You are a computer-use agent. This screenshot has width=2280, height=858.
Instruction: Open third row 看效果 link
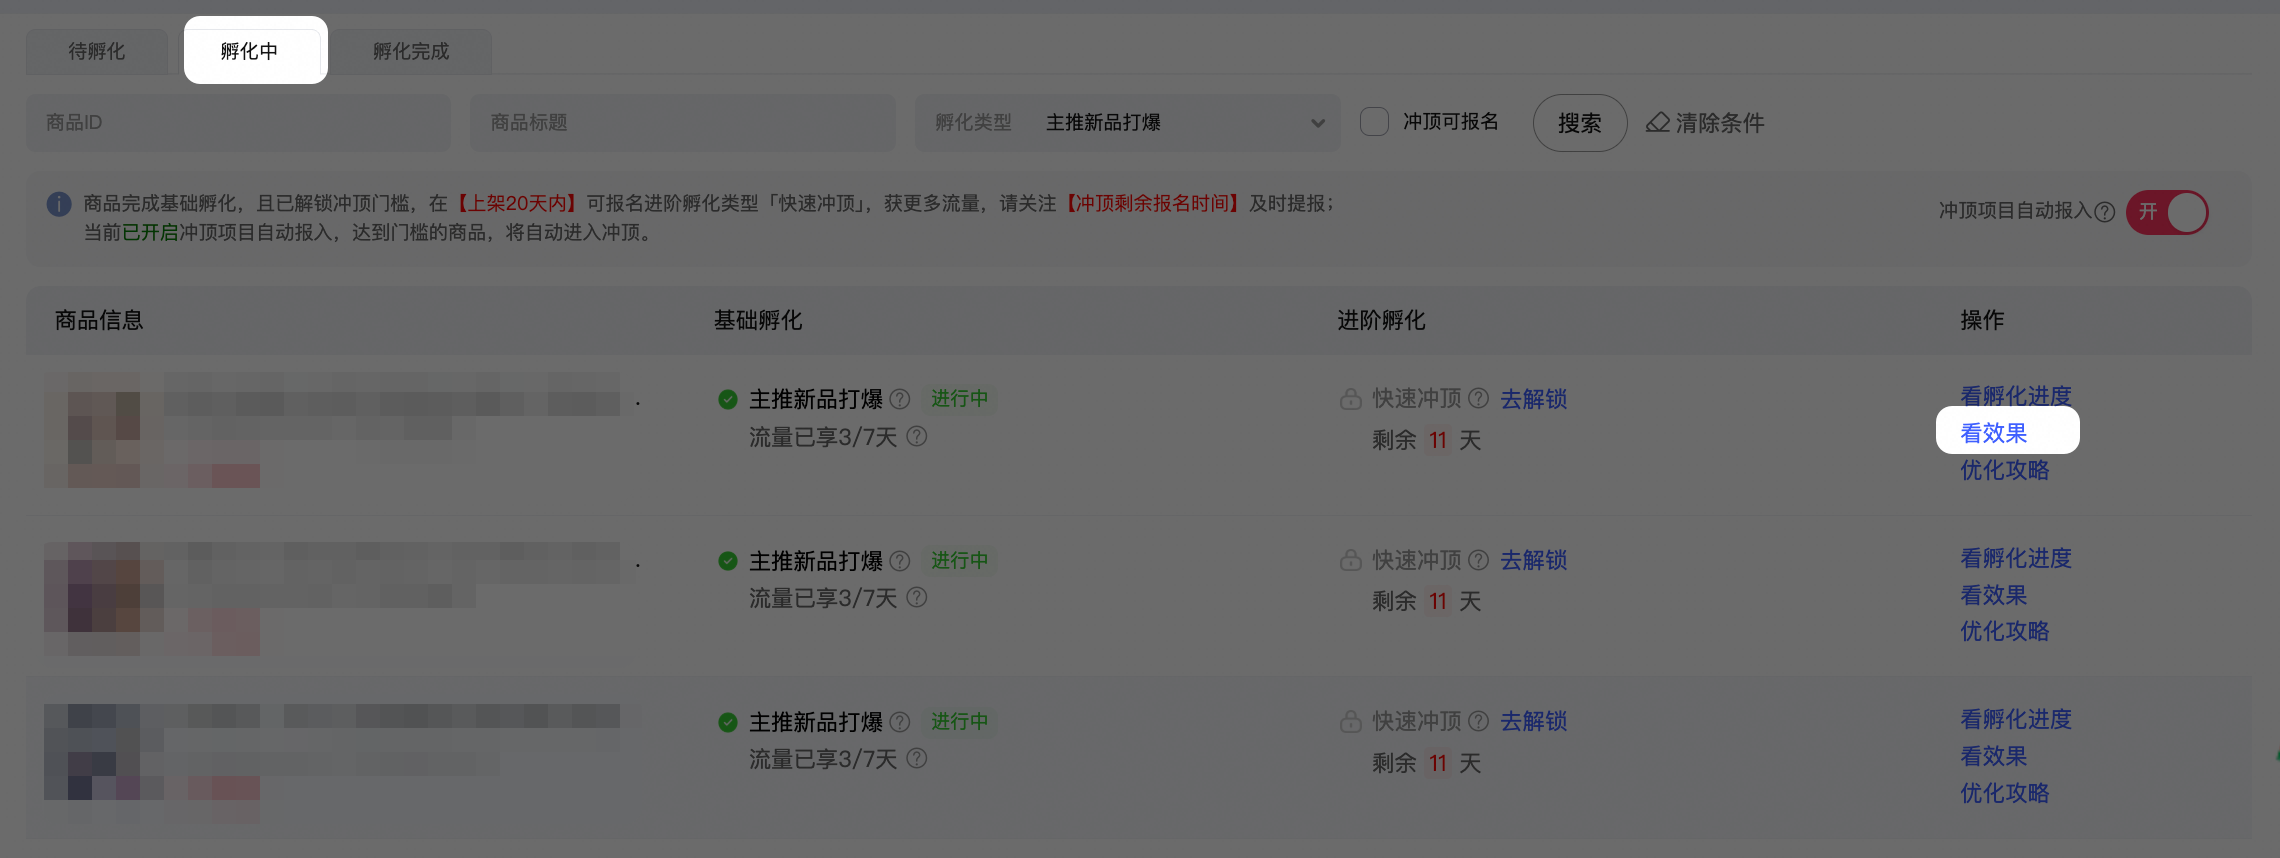1994,756
